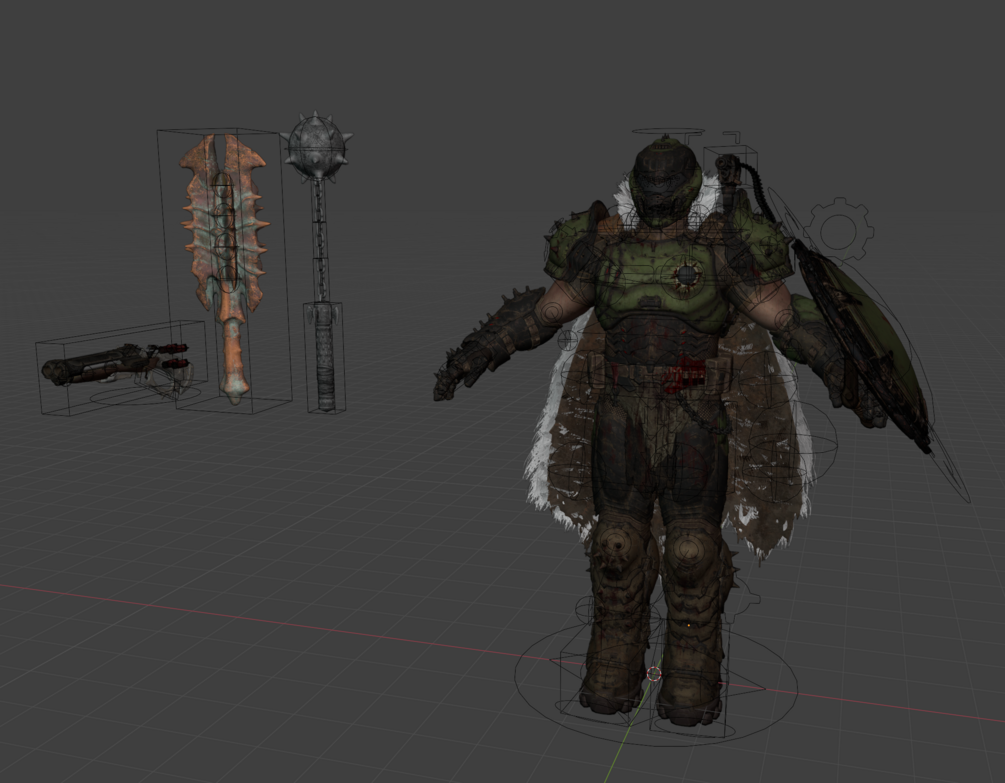Click the round emblem on the chest armor
The image size is (1005, 783).
(686, 275)
